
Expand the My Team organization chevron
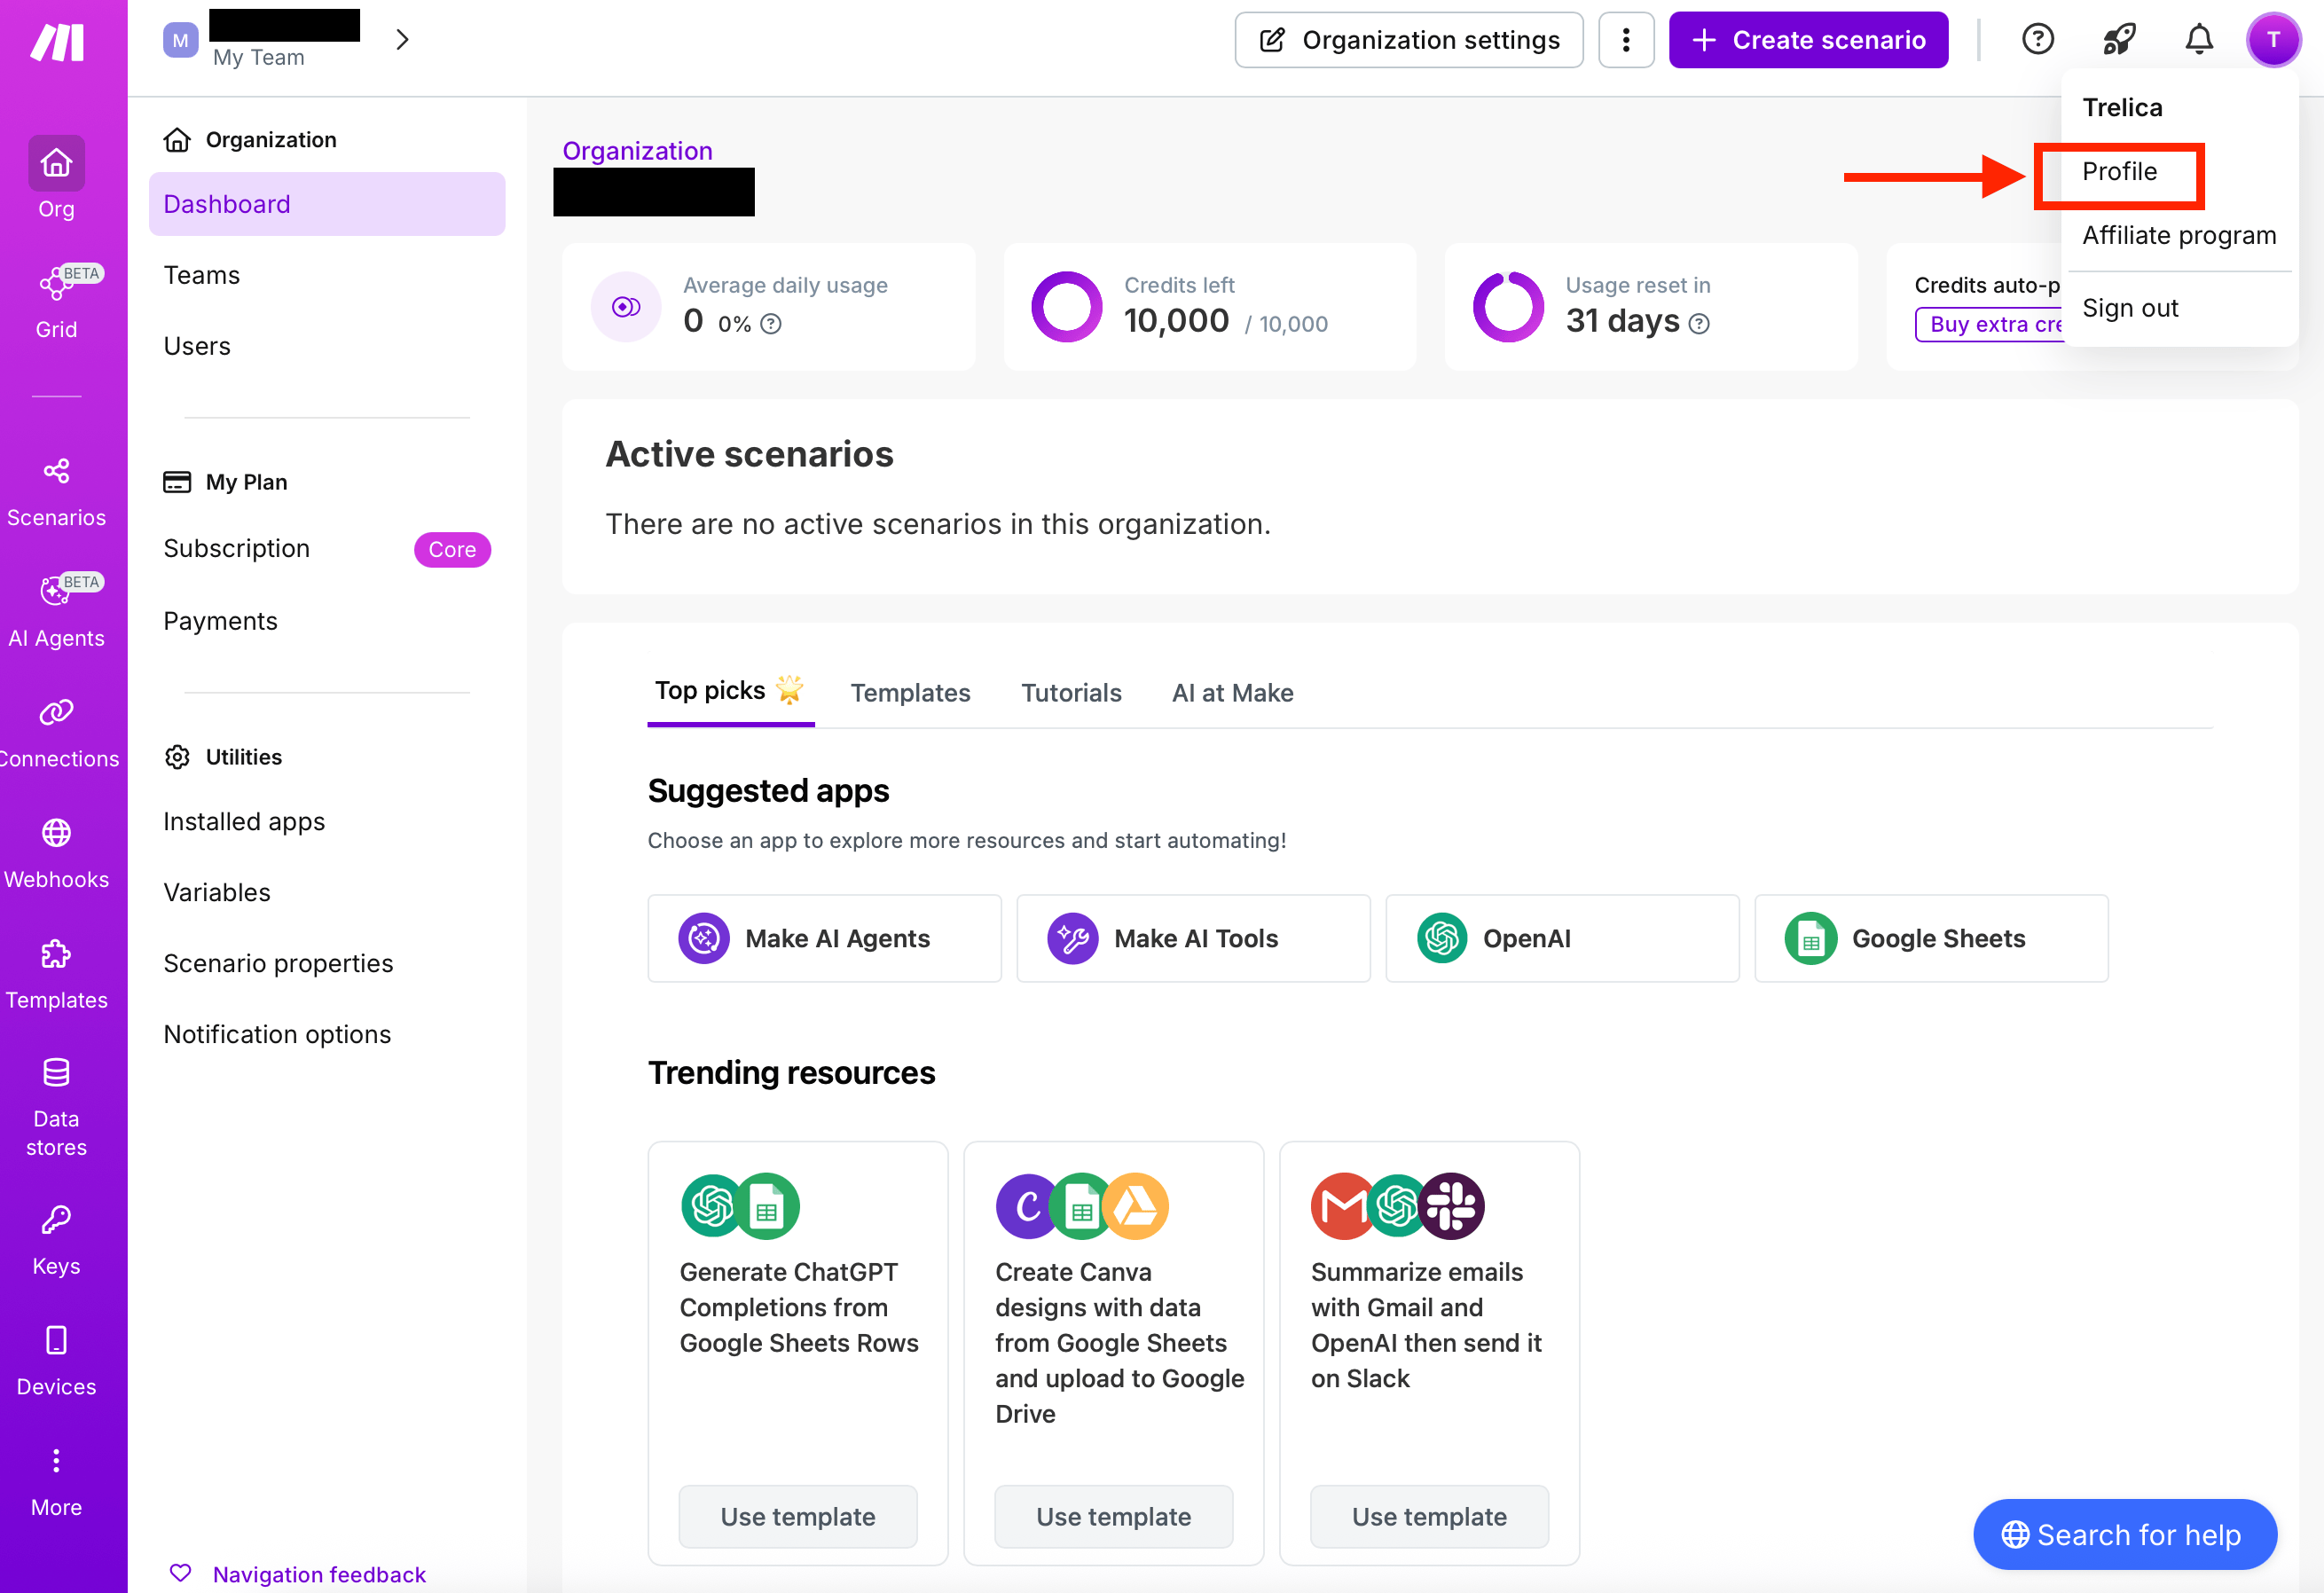(402, 40)
